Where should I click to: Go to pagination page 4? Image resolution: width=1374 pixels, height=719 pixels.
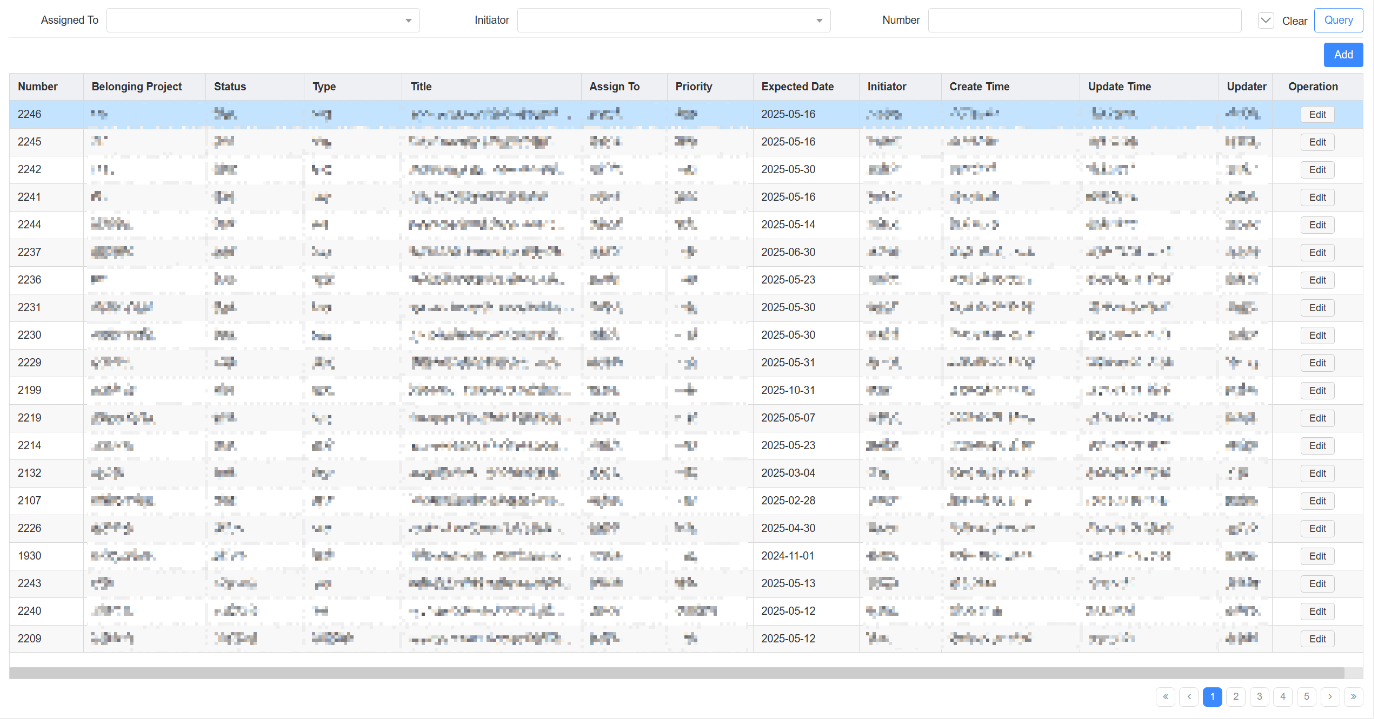[1283, 697]
